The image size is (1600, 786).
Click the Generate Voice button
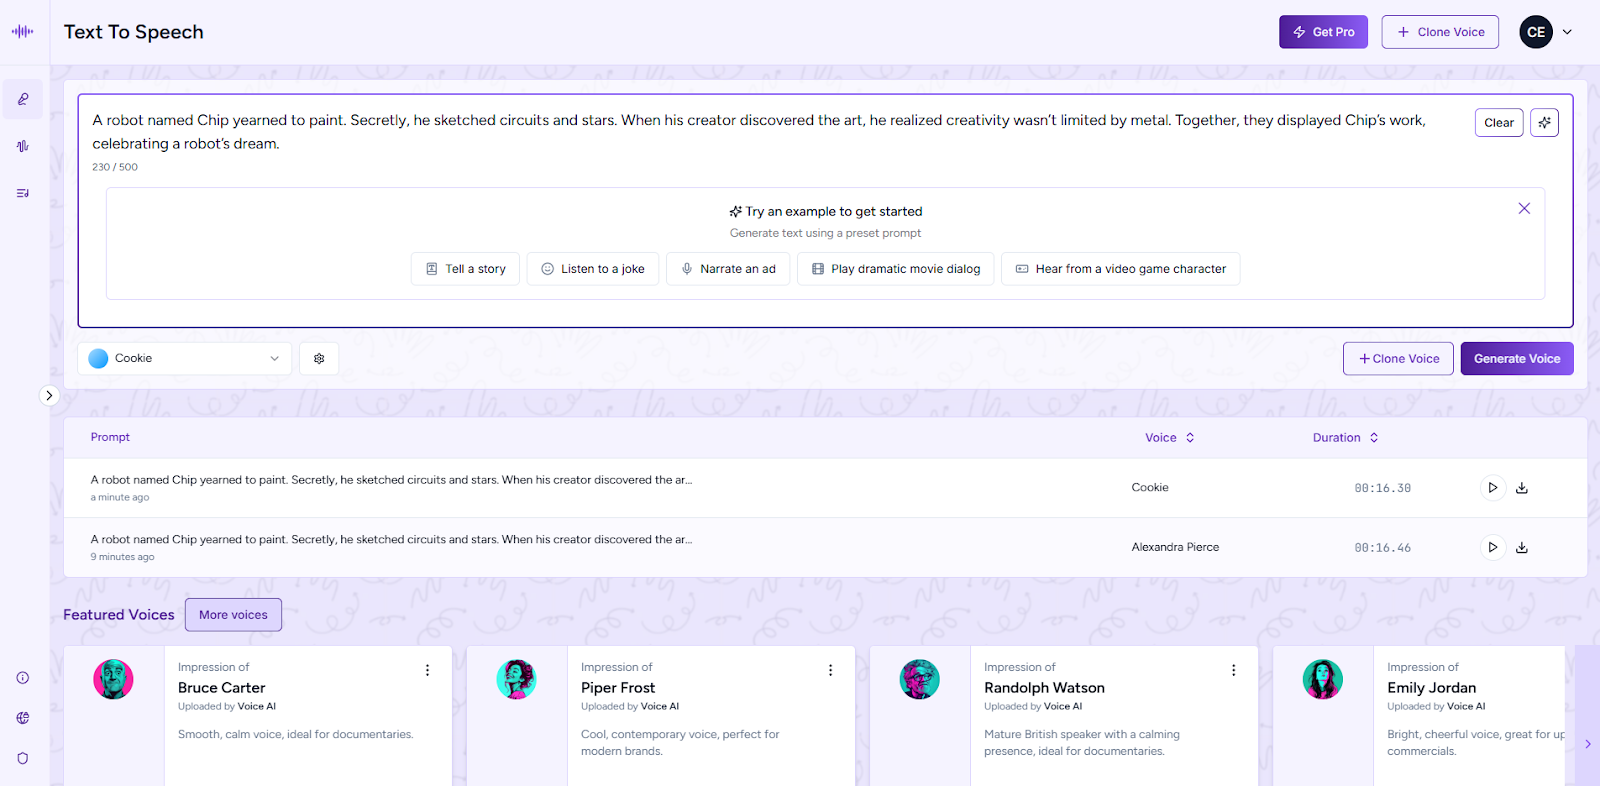click(x=1517, y=359)
